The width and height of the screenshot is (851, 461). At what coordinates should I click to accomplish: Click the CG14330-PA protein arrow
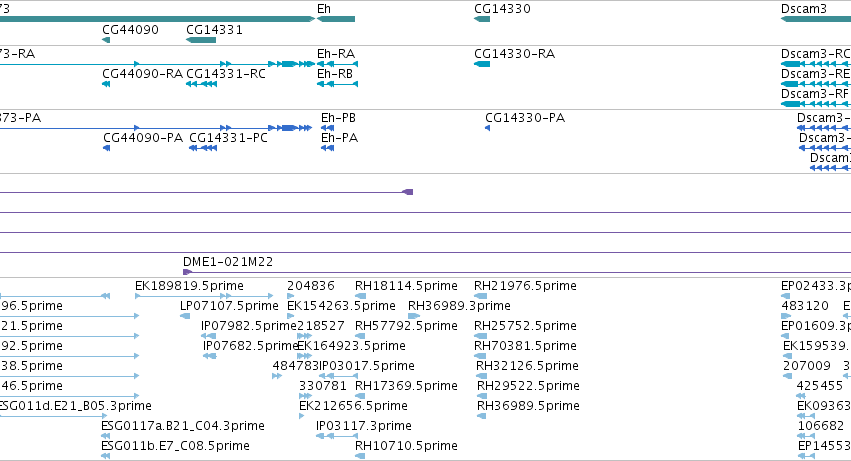487,128
